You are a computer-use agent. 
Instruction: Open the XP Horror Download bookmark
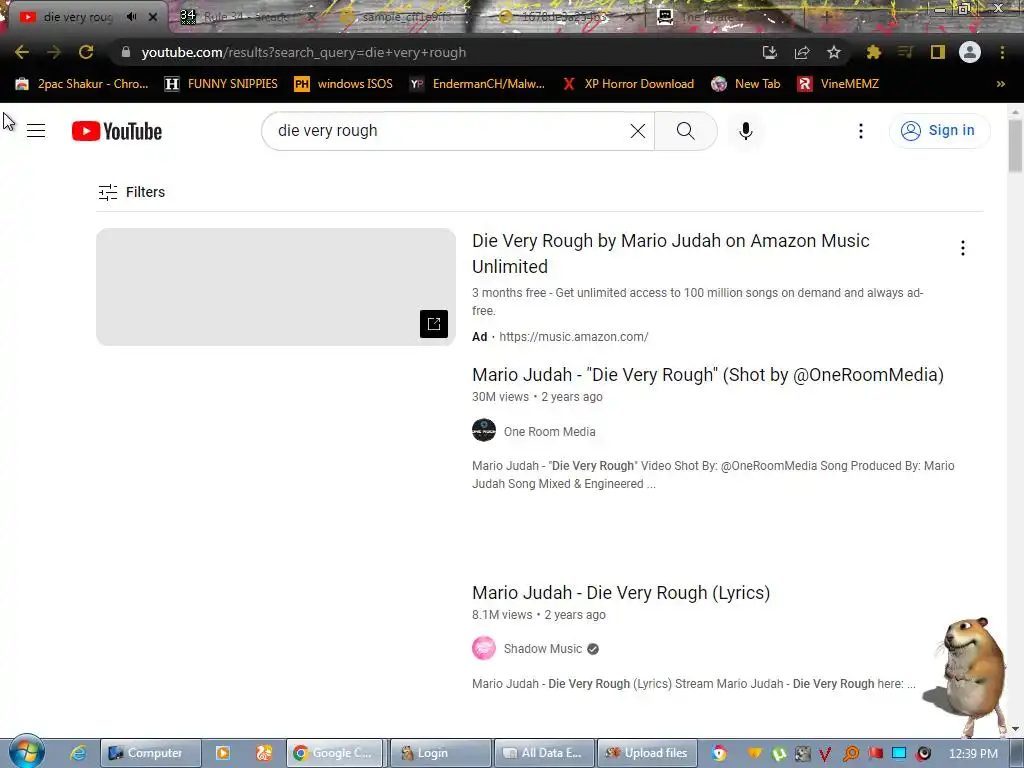(x=628, y=84)
